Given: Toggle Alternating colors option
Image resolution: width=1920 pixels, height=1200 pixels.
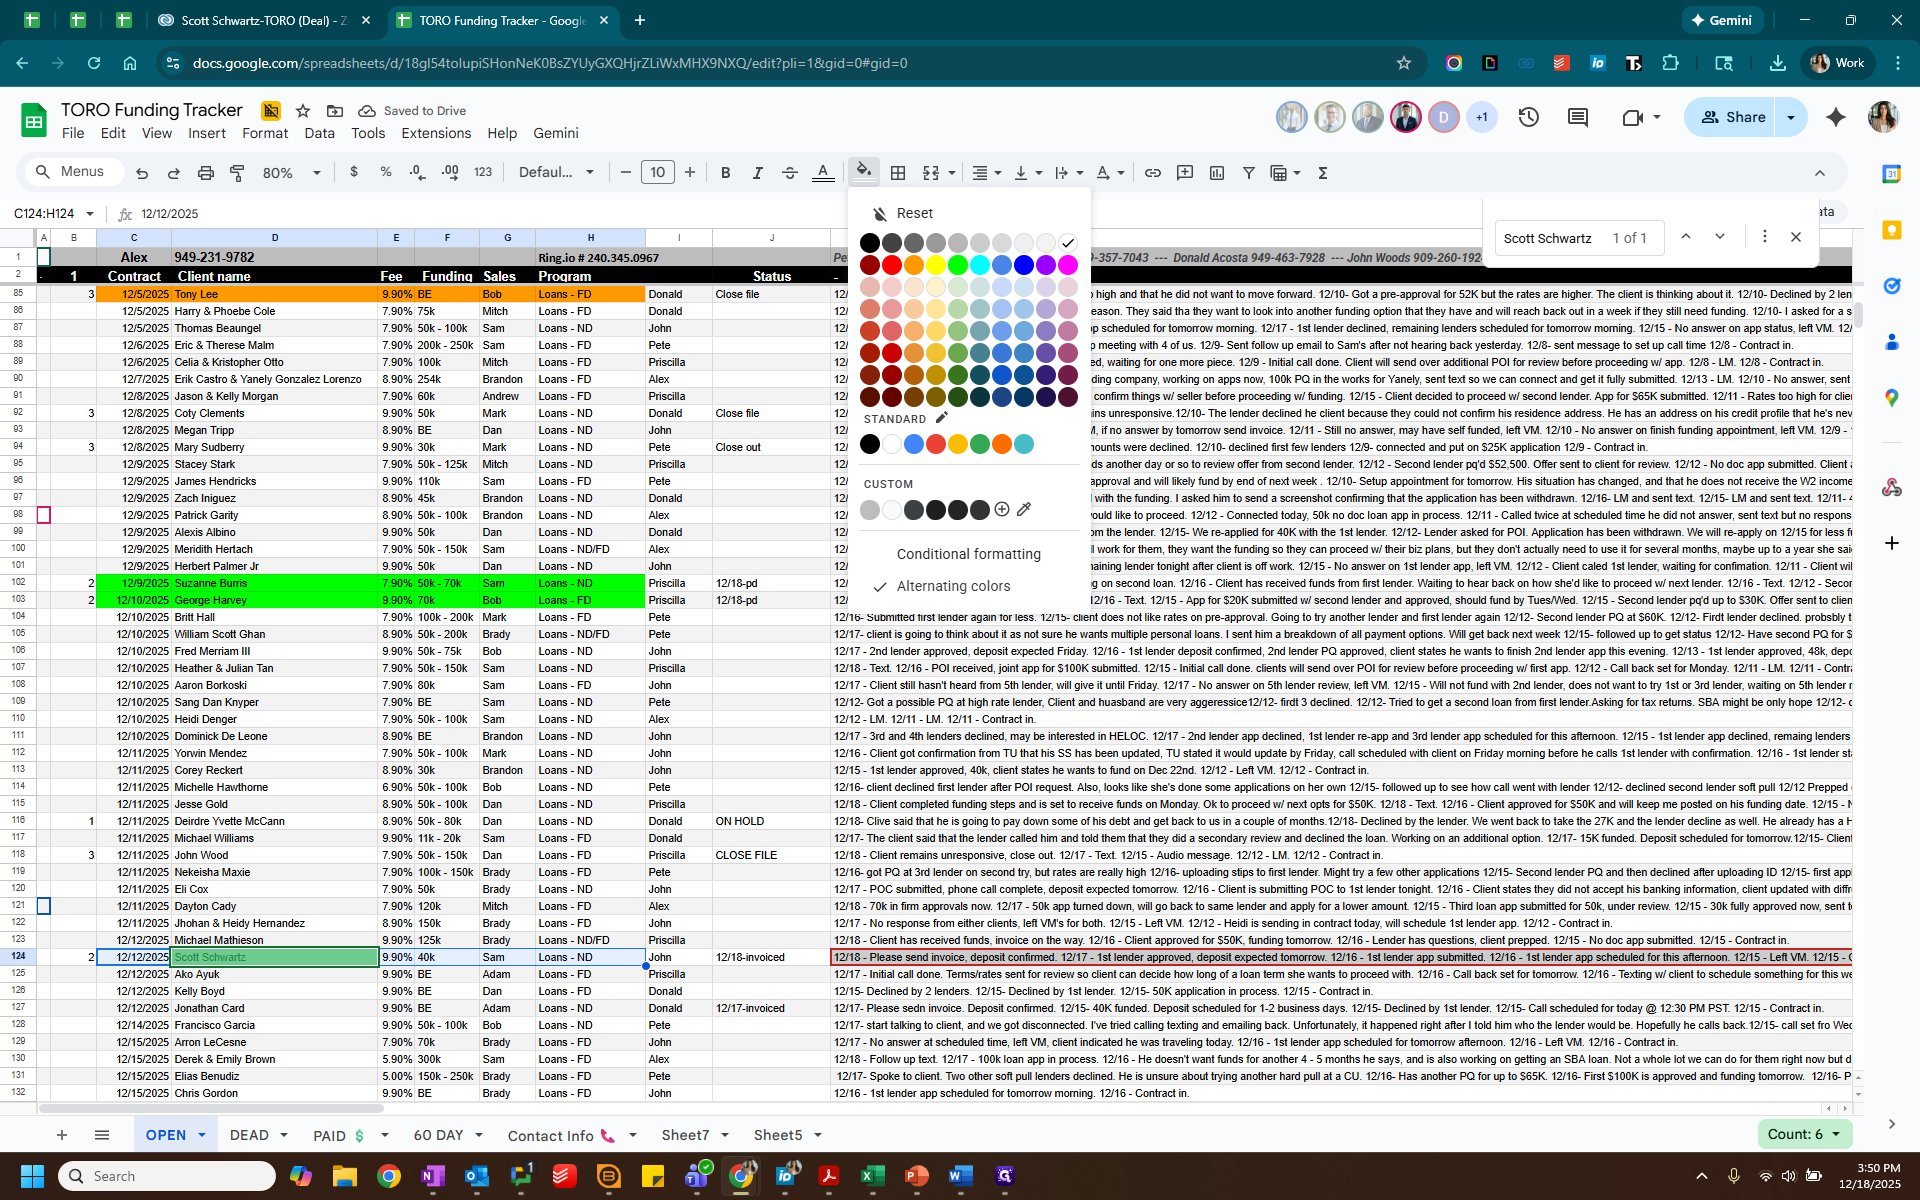Looking at the screenshot, I should 952,586.
